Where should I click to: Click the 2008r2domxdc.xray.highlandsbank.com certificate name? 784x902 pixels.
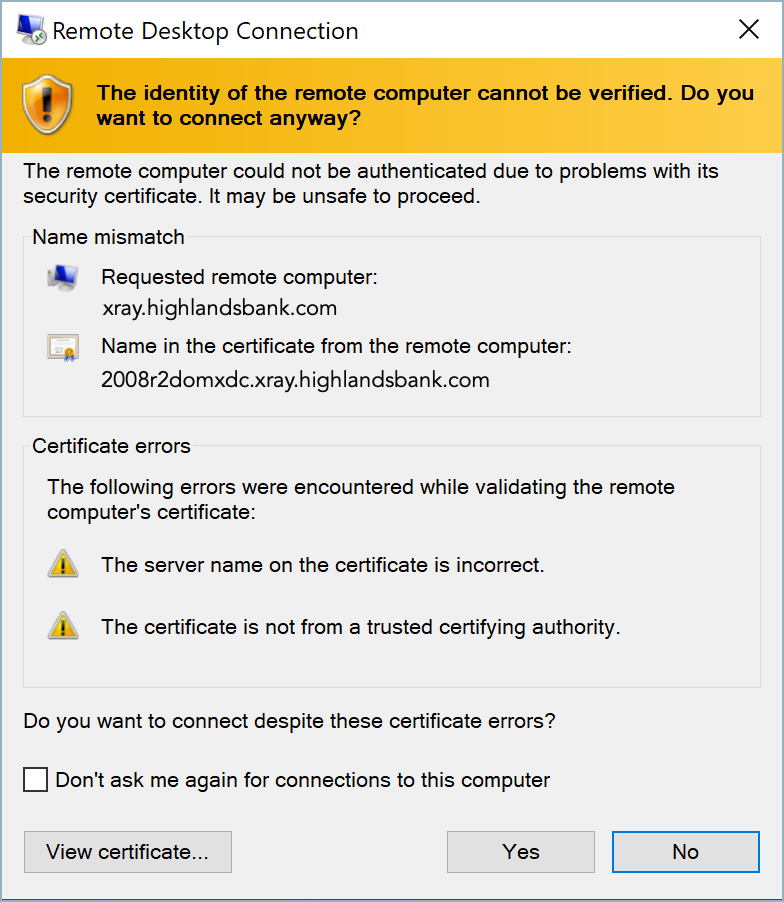click(295, 380)
